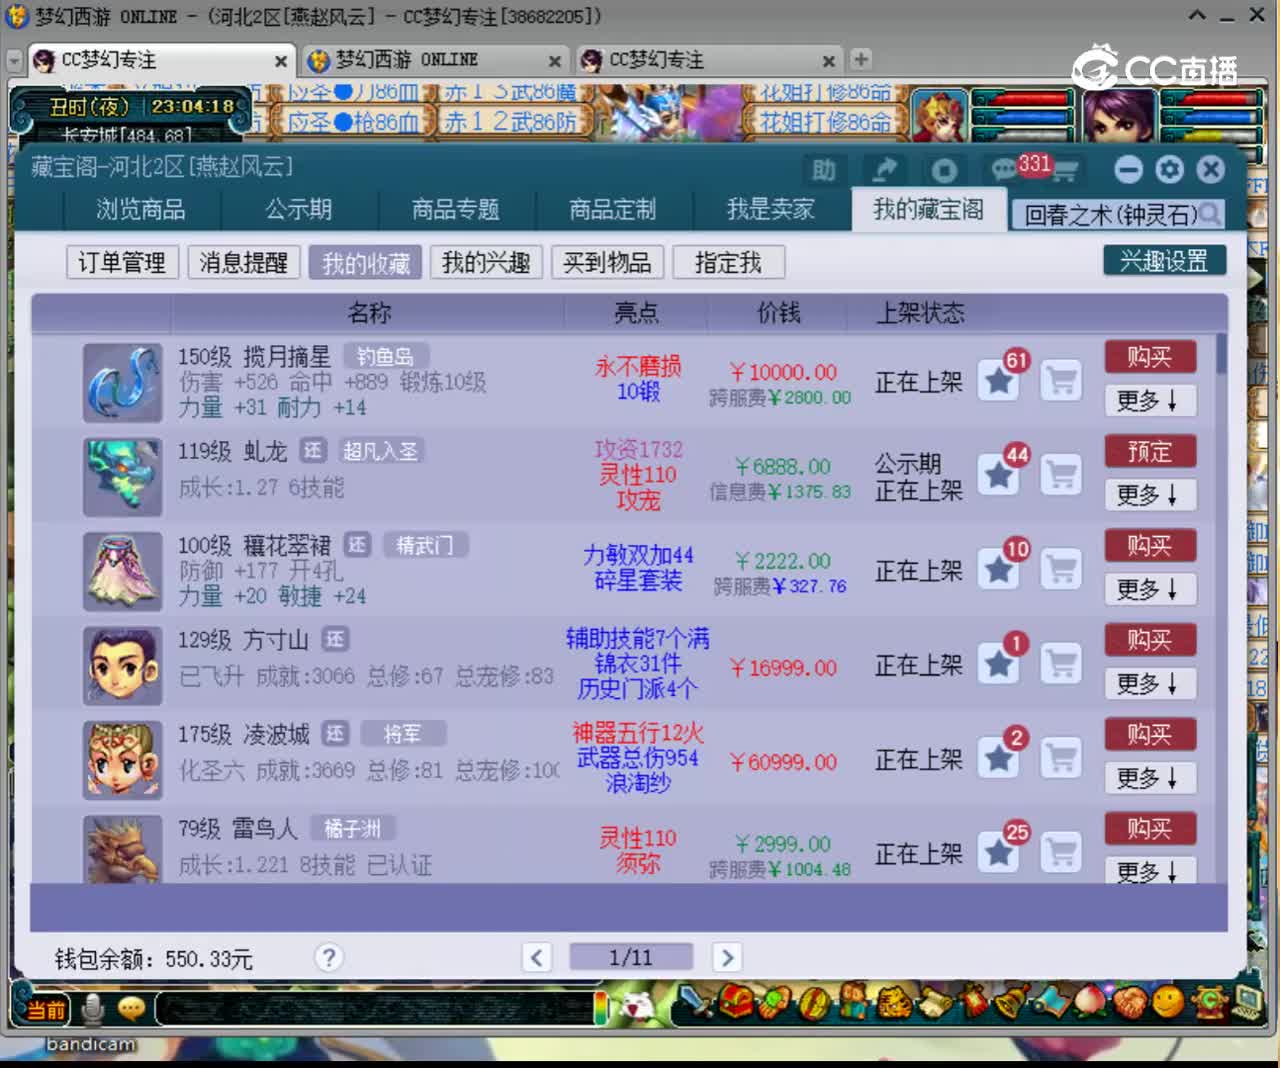Viewport: 1280px width, 1068px height.
Task: Toggle favorite star for 揽月摘星
Action: pos(999,380)
